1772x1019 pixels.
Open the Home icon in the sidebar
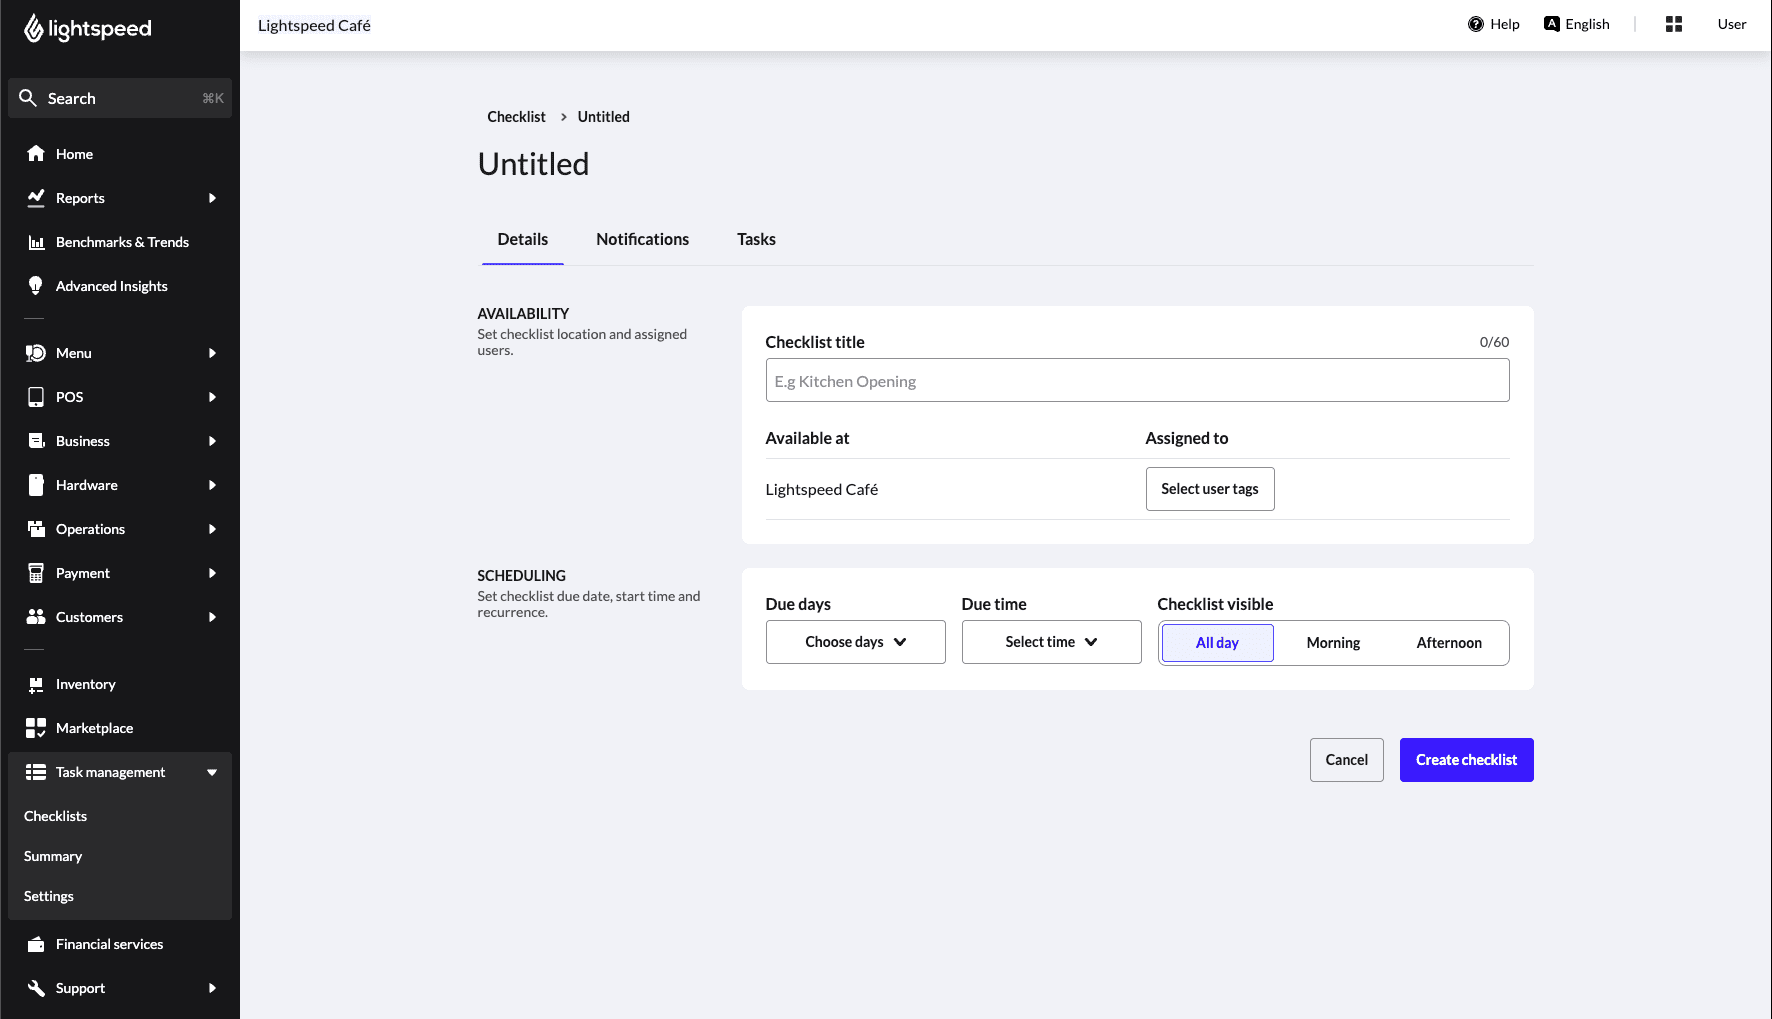36,153
